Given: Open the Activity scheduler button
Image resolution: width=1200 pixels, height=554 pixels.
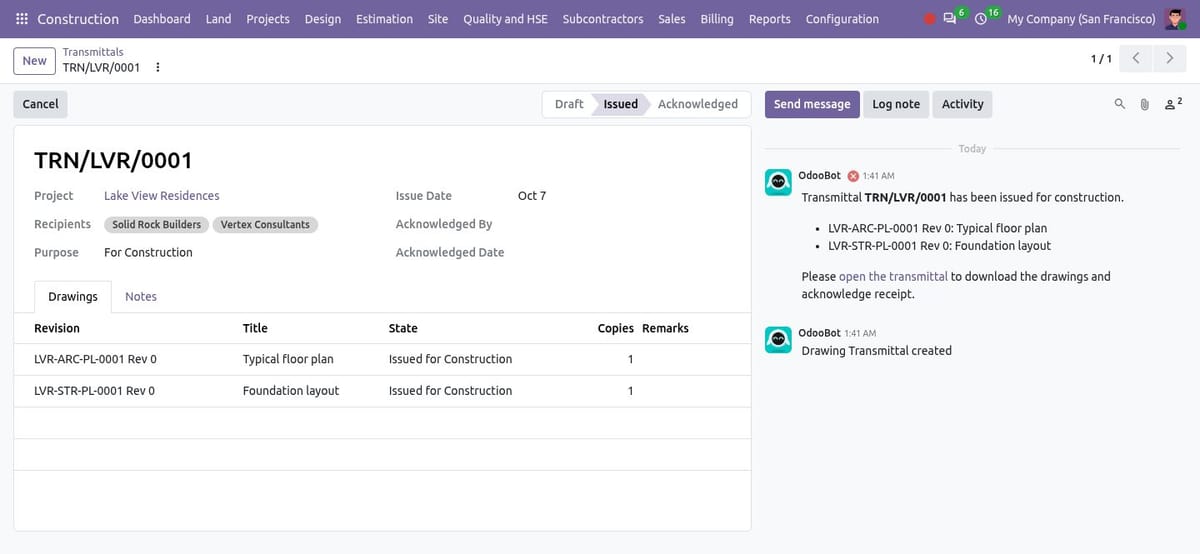Looking at the screenshot, I should 962,104.
